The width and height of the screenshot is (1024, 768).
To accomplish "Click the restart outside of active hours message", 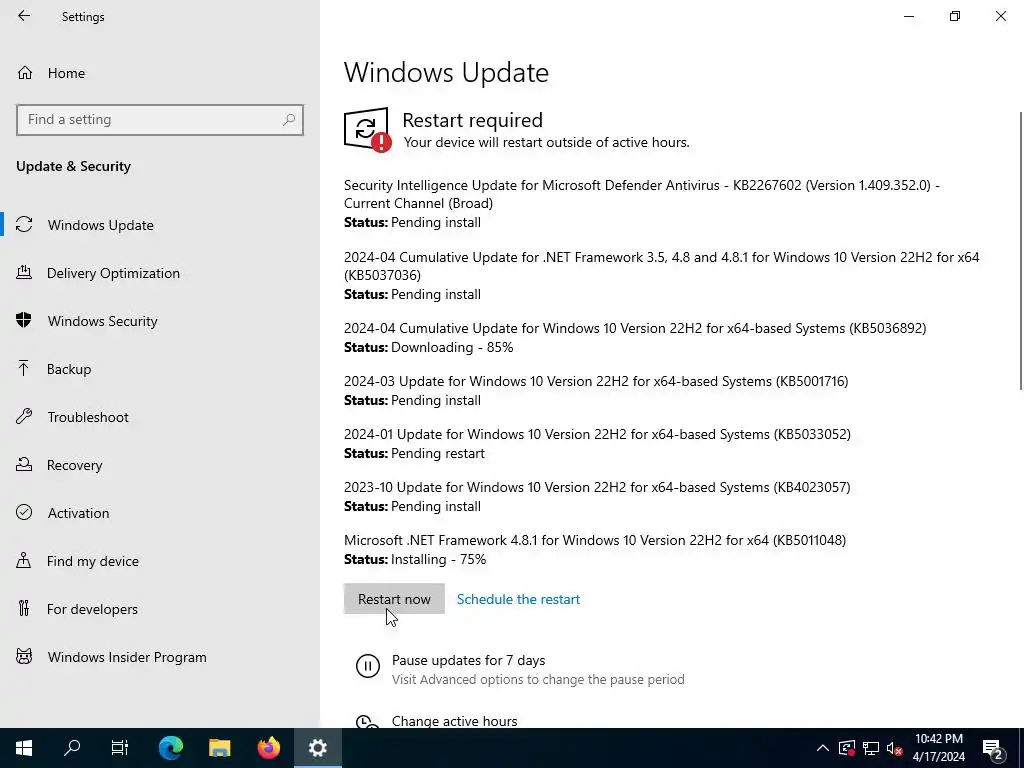I will tap(546, 142).
